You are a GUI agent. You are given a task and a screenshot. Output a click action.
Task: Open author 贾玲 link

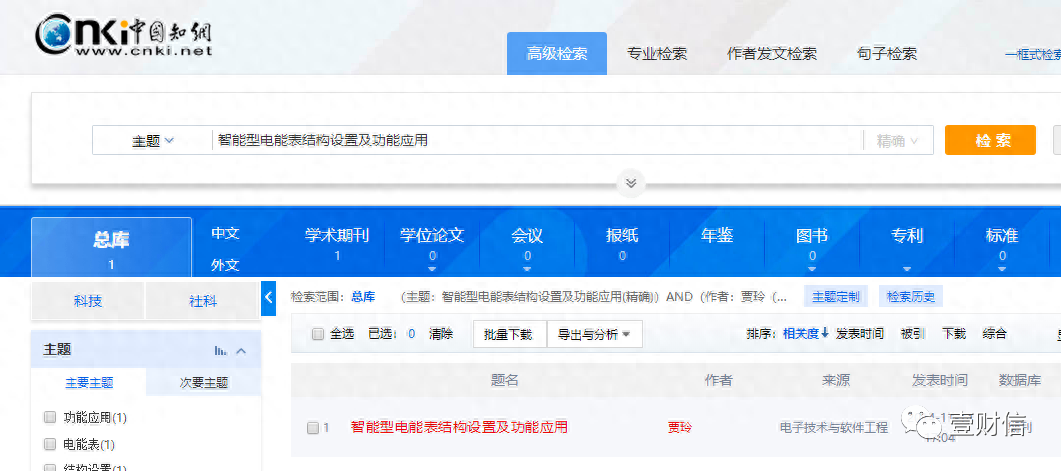(x=680, y=428)
